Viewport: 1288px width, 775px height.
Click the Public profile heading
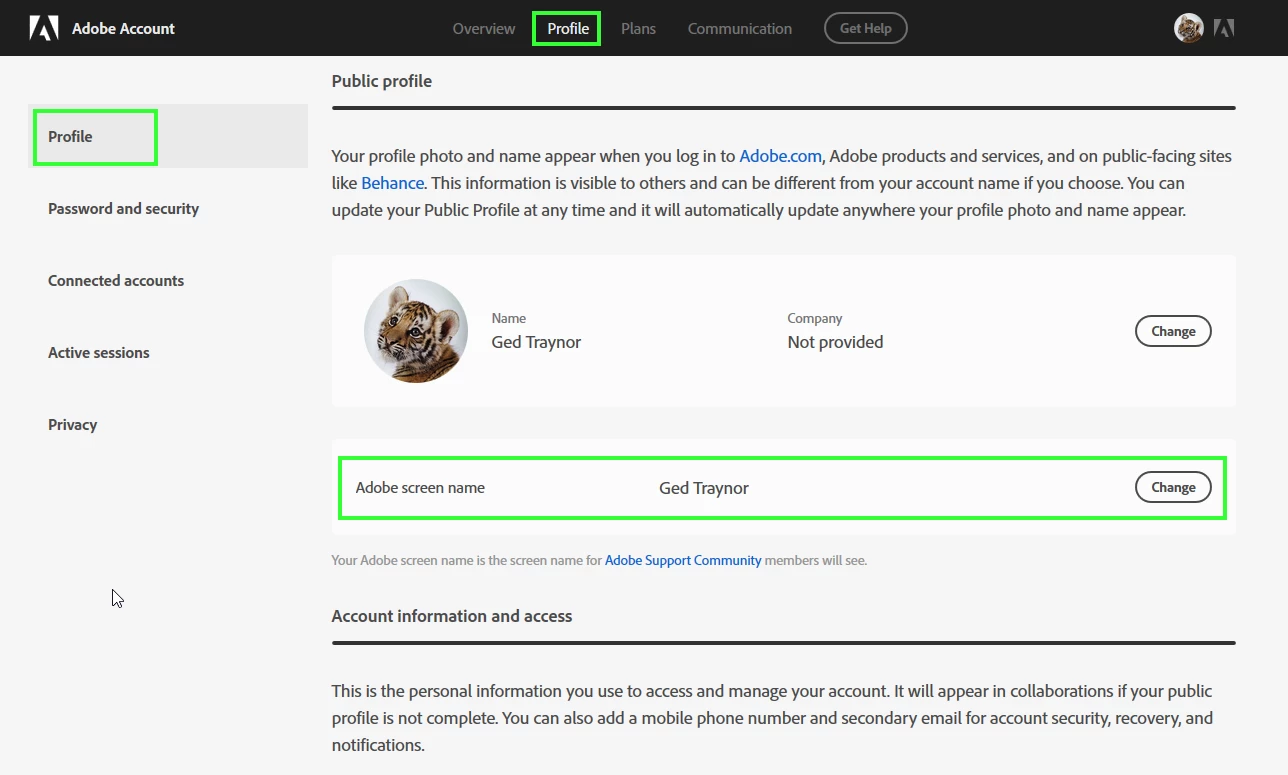(x=382, y=81)
